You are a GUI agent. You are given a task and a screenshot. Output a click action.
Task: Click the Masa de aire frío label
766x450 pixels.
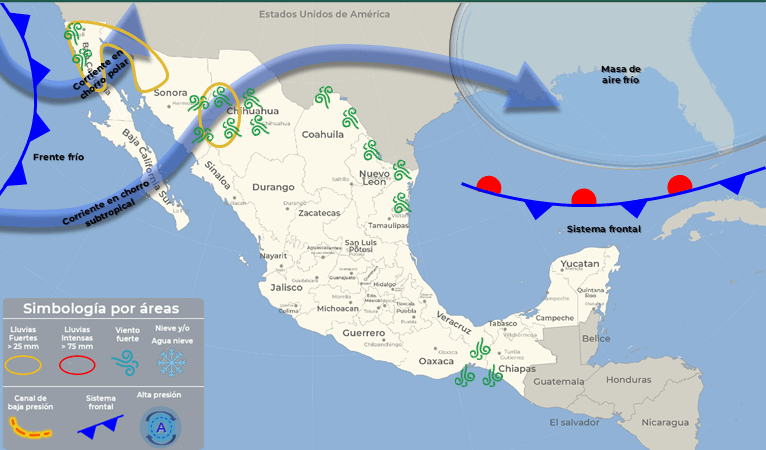(620, 75)
